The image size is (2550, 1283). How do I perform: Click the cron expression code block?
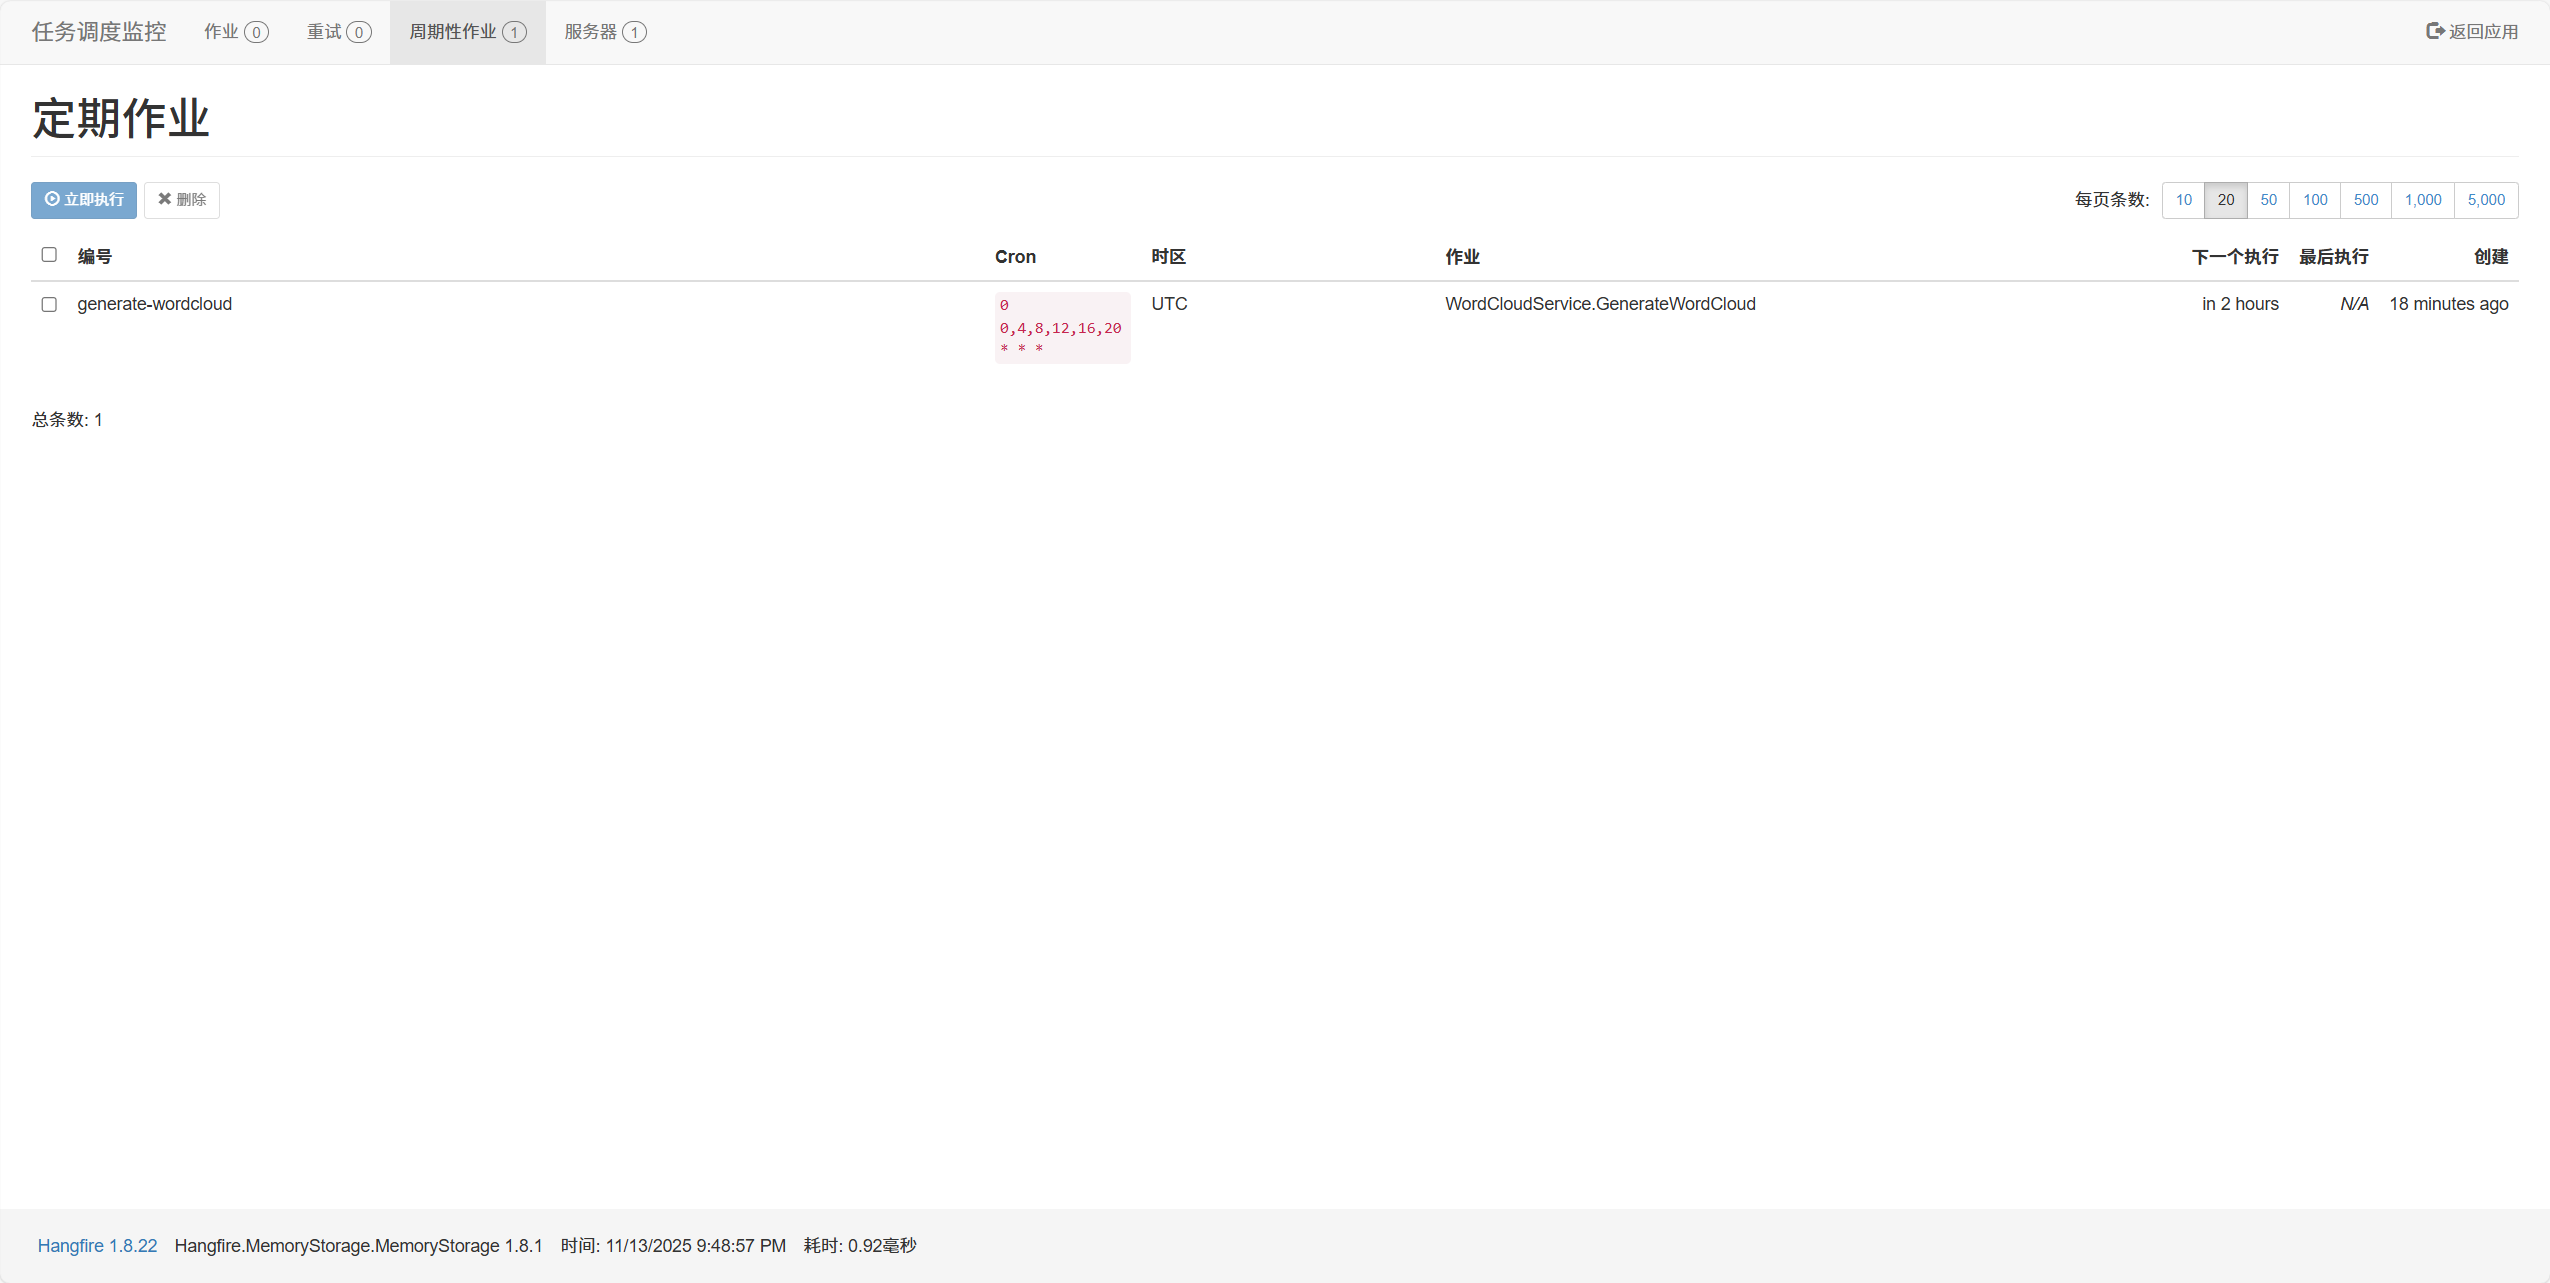click(x=1061, y=328)
